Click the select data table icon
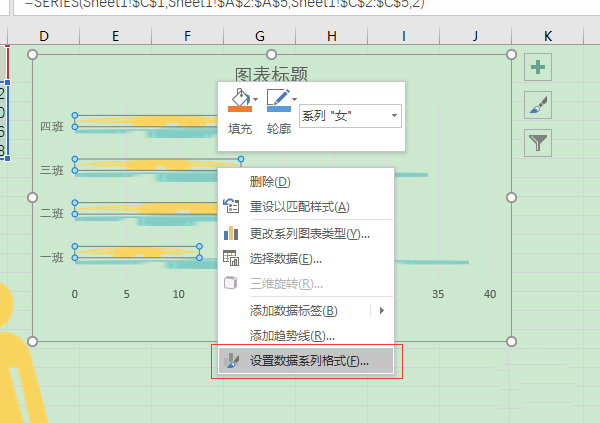 pos(231,258)
